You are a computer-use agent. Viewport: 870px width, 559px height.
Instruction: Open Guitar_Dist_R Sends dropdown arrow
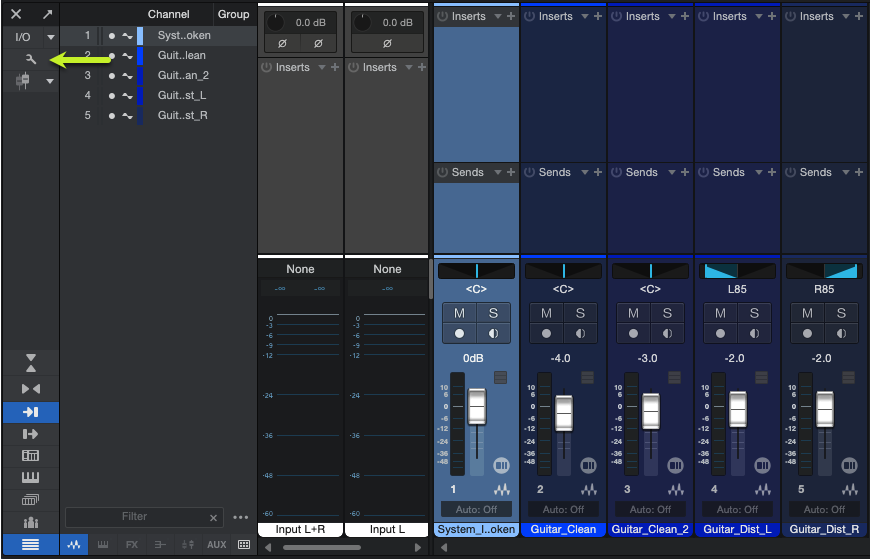point(846,172)
